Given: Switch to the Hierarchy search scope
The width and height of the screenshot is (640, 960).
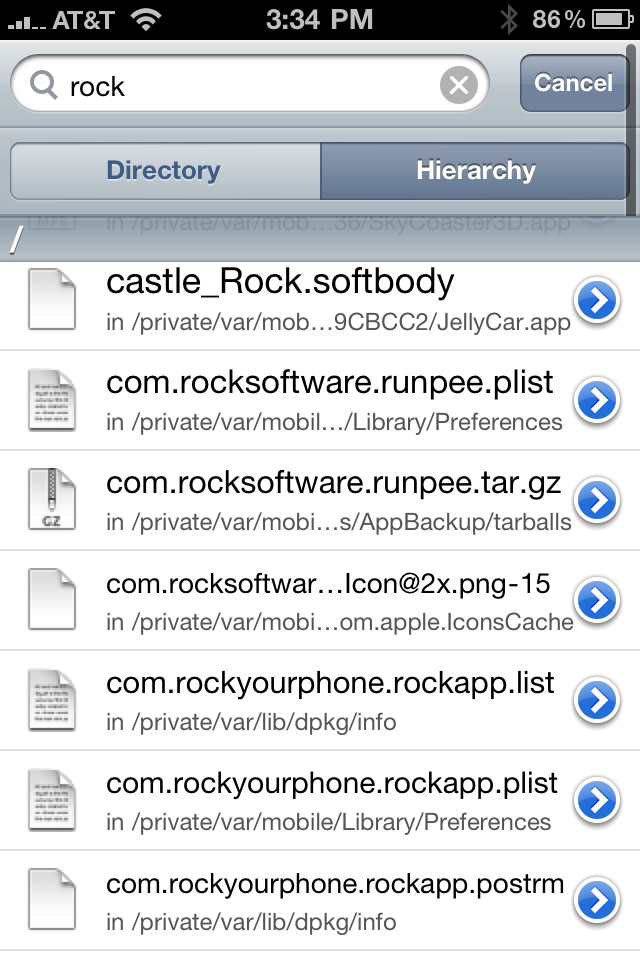Looking at the screenshot, I should pos(475,171).
